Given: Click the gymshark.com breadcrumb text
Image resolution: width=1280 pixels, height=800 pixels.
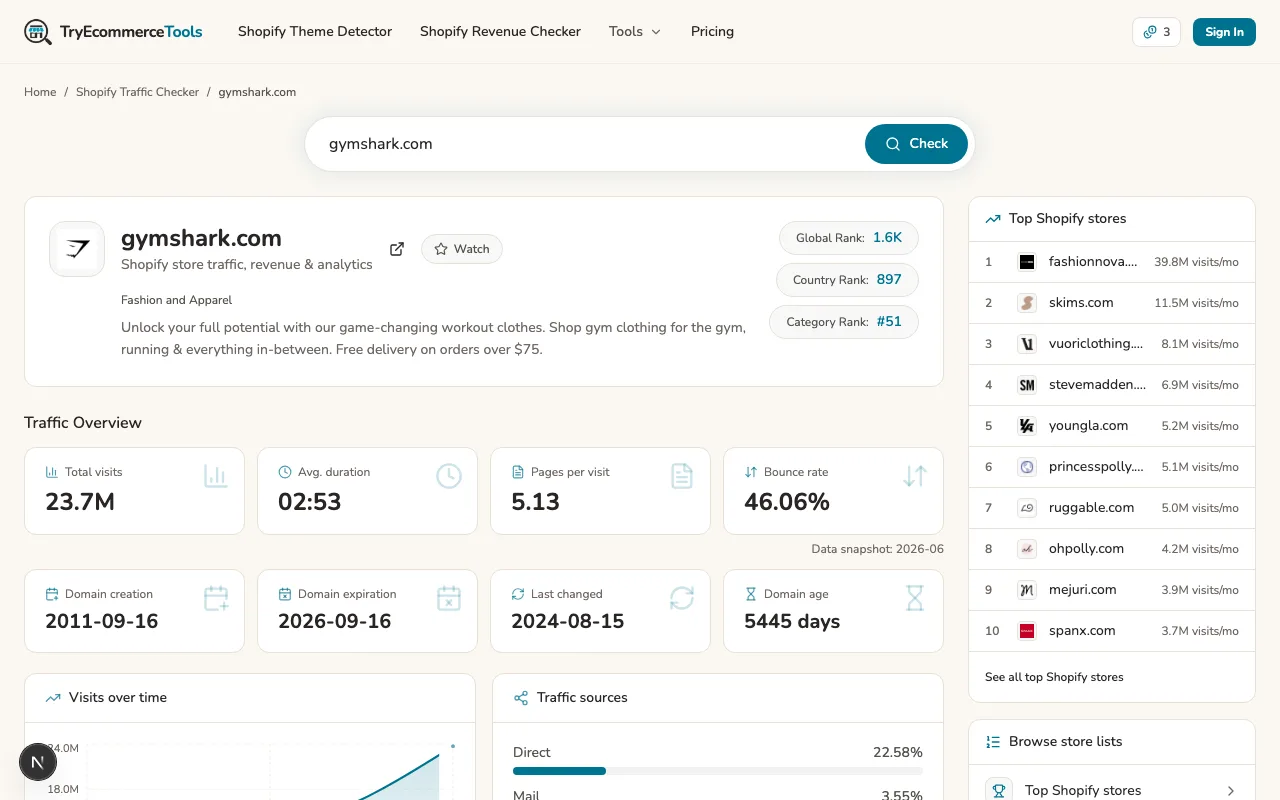Looking at the screenshot, I should 257,92.
